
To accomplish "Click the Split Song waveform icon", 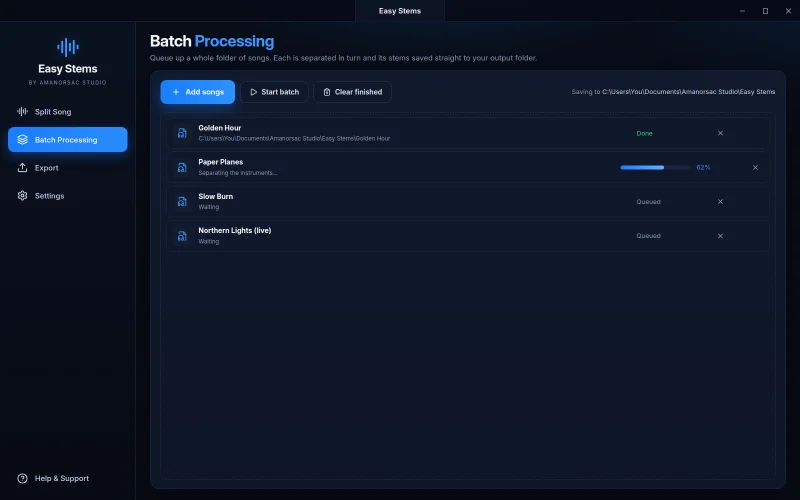I will [22, 111].
